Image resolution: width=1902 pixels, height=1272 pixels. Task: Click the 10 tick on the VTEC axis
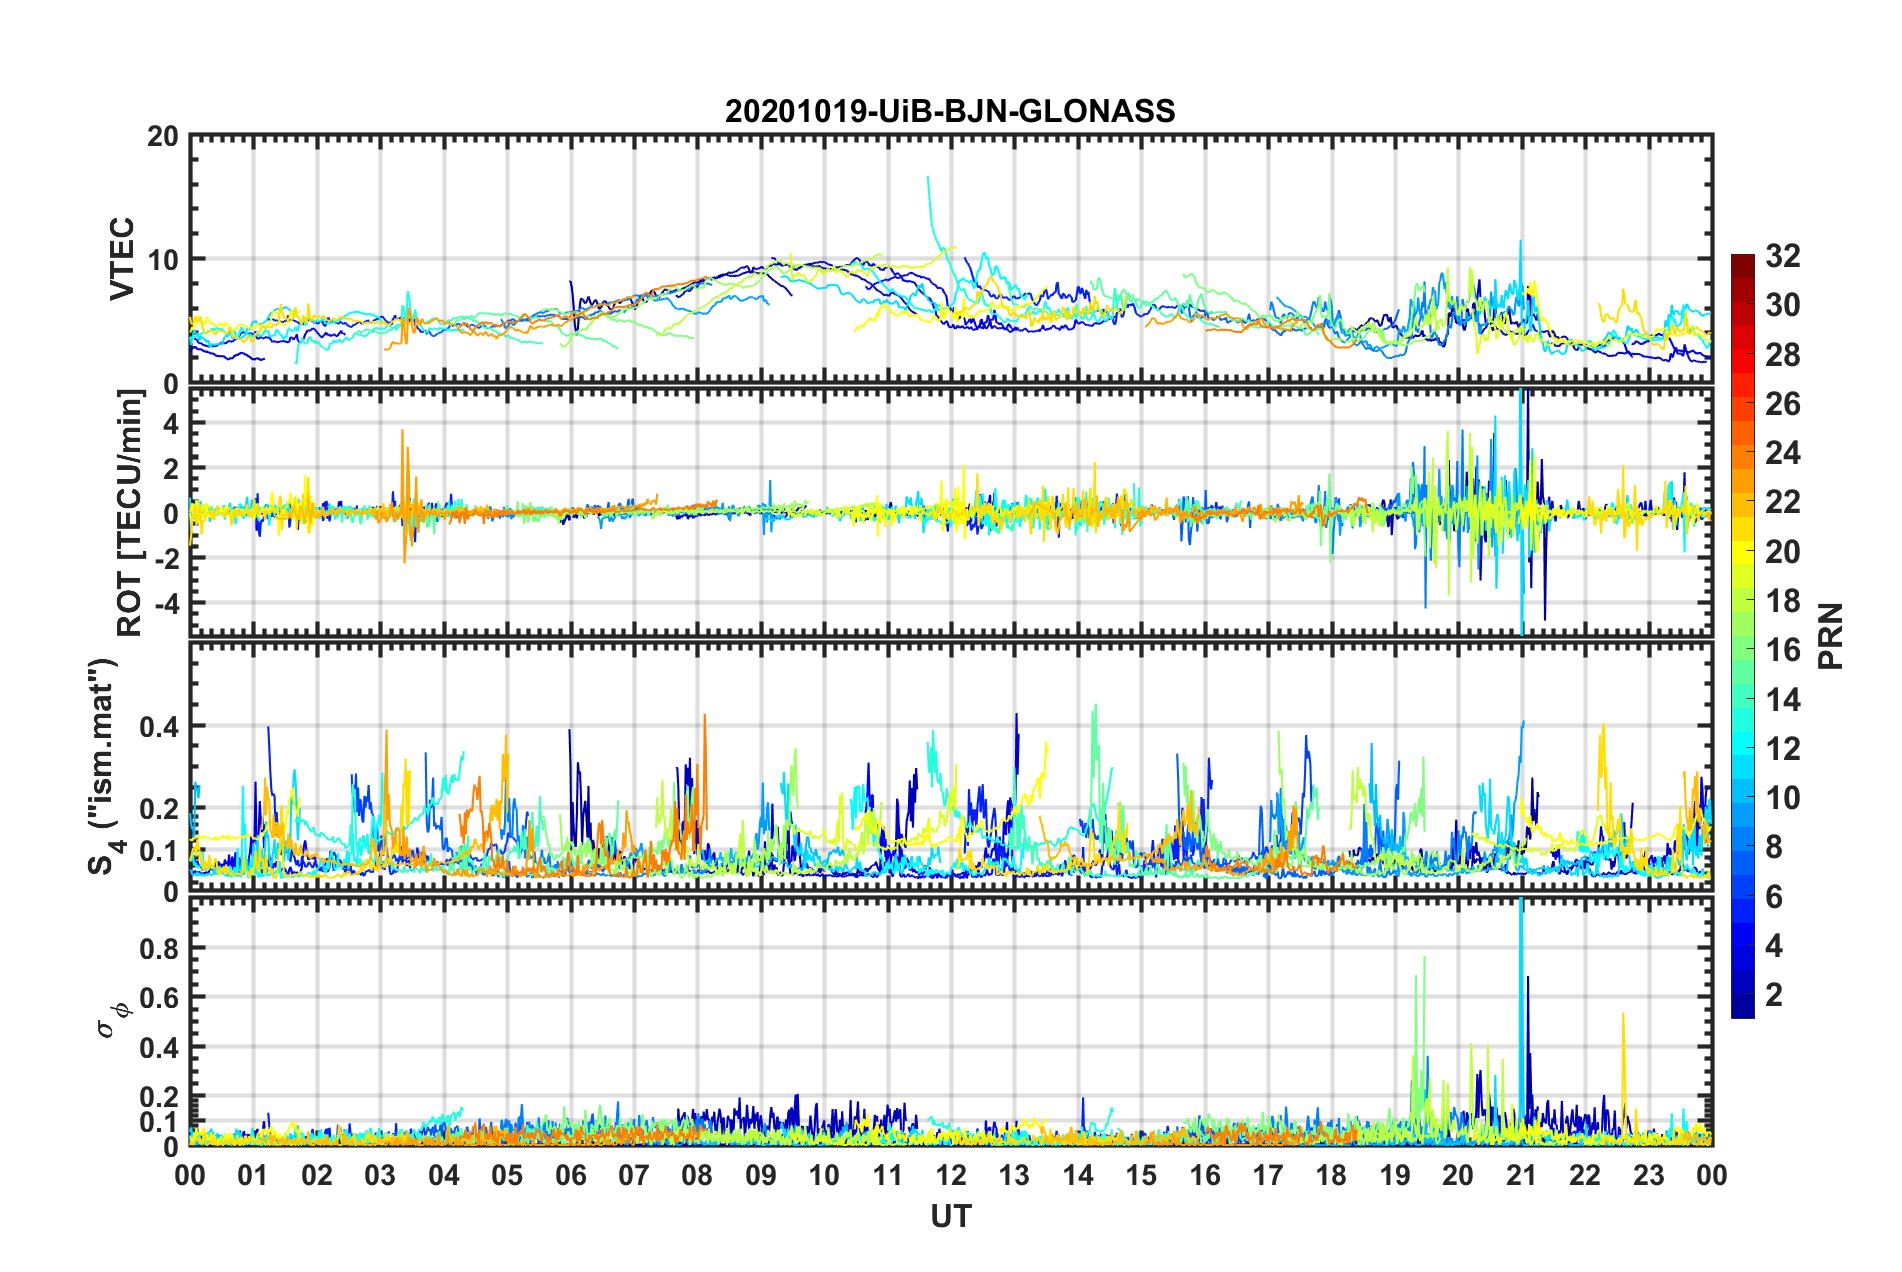tap(162, 259)
